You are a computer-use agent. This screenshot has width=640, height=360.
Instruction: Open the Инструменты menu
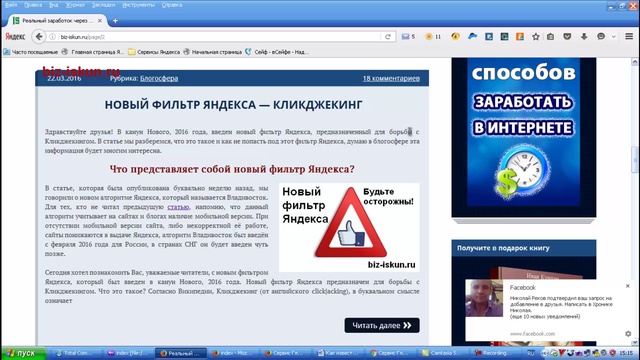138,5
